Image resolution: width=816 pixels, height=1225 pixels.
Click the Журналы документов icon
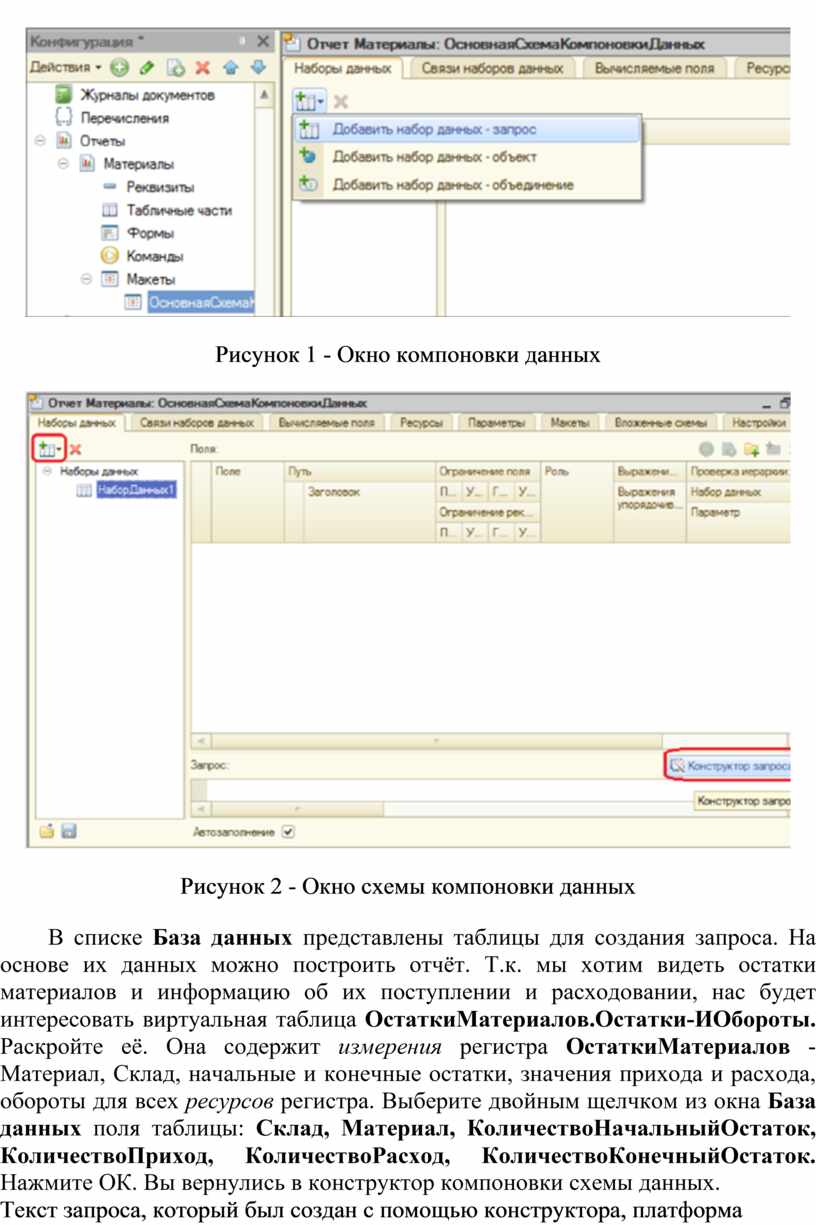click(x=63, y=95)
